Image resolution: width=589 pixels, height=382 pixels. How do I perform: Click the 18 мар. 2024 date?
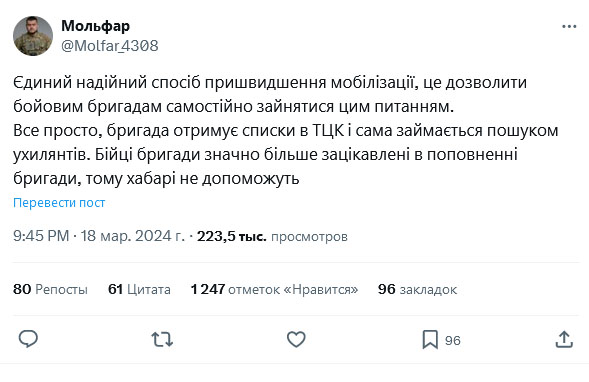pyautogui.click(x=132, y=236)
